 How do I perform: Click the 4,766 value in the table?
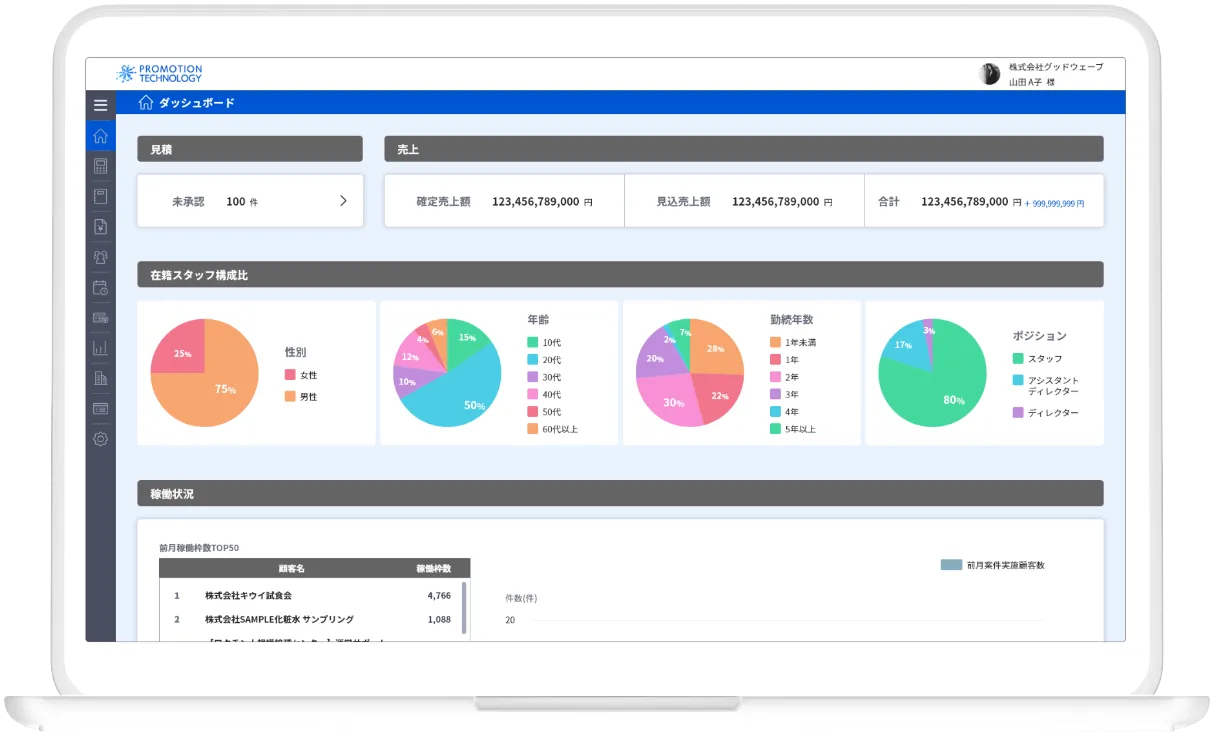[x=439, y=595]
